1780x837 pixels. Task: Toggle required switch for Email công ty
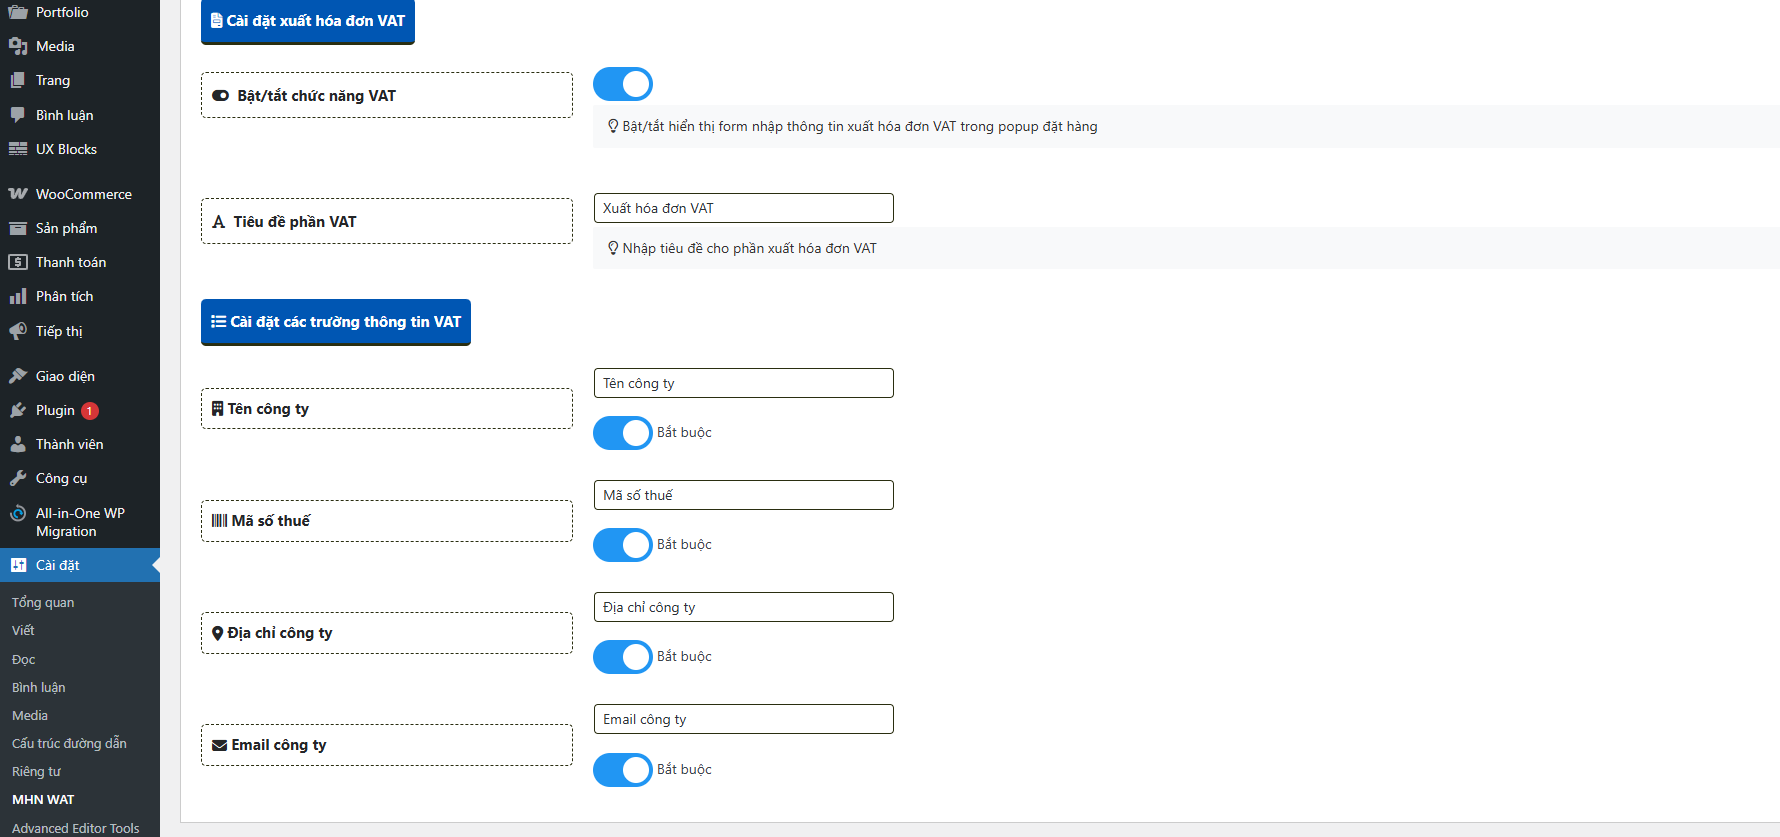tap(622, 770)
